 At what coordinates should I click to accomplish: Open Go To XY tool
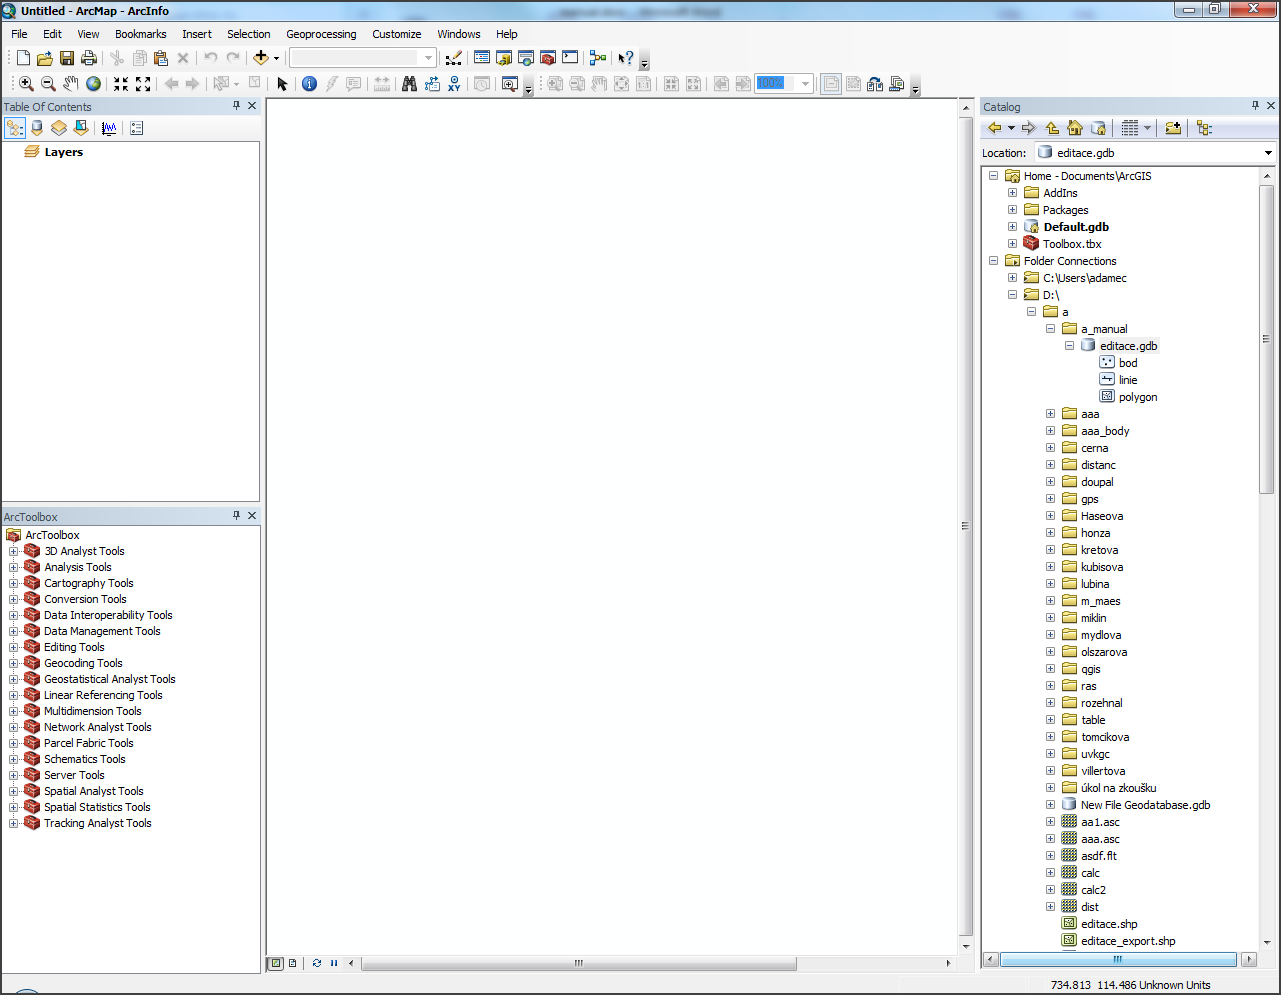pos(455,84)
